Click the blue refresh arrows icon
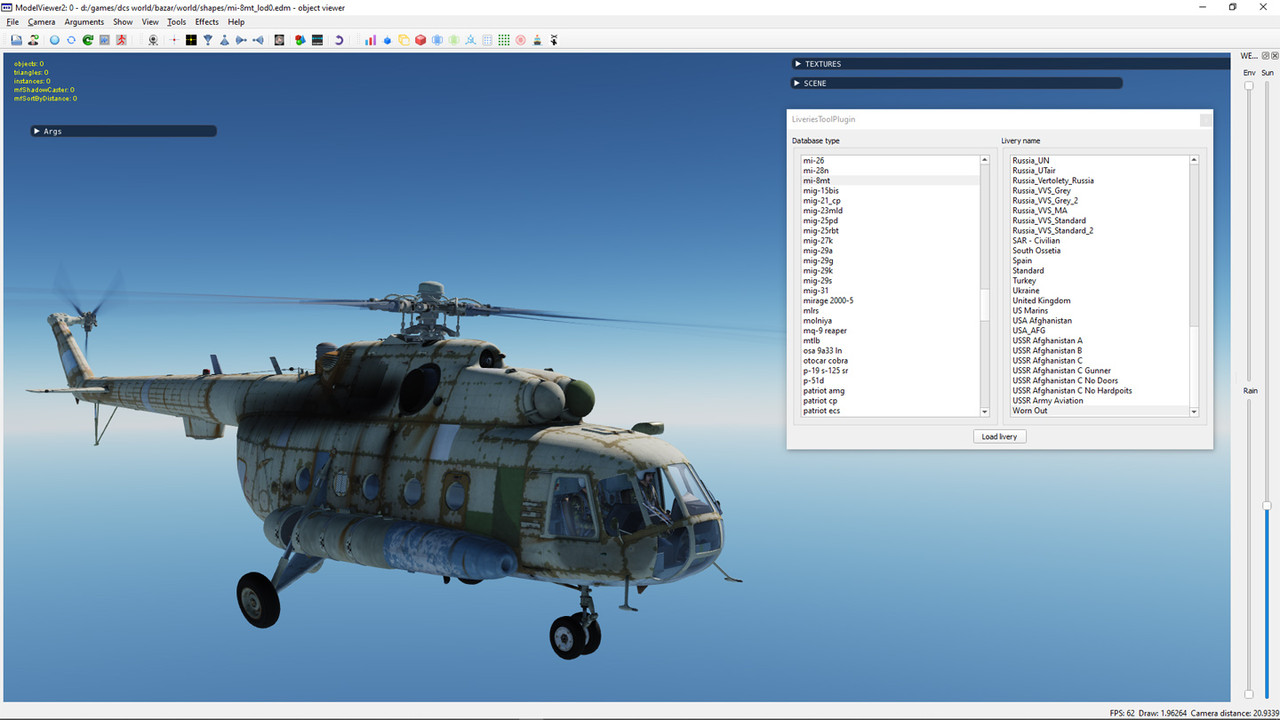 71,40
